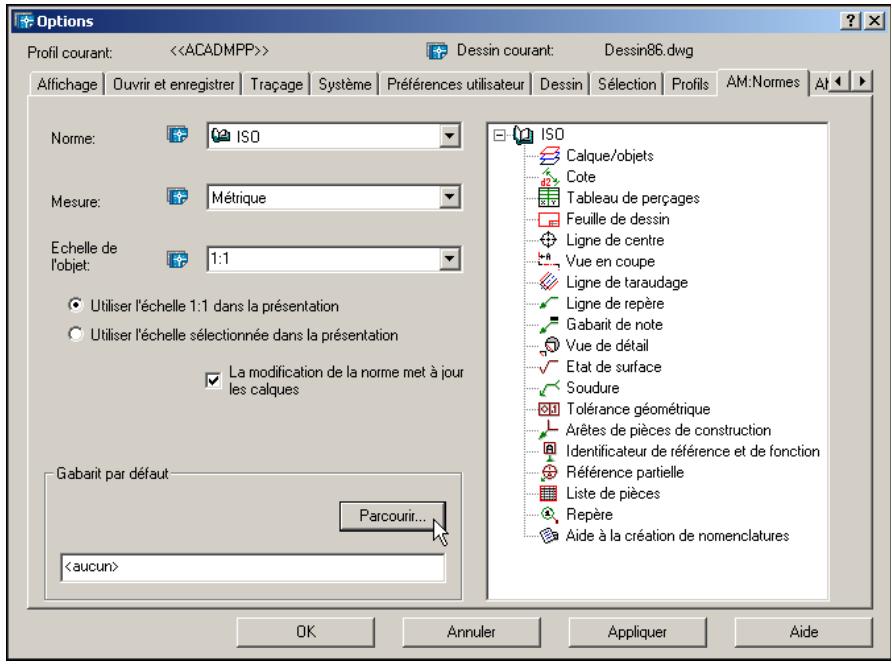Select the Repère tree item text
This screenshot has height=665, width=892.
point(589,515)
